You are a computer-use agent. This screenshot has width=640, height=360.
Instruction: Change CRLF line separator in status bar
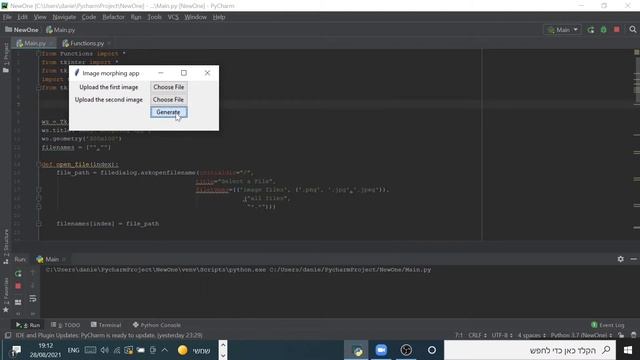click(x=477, y=335)
